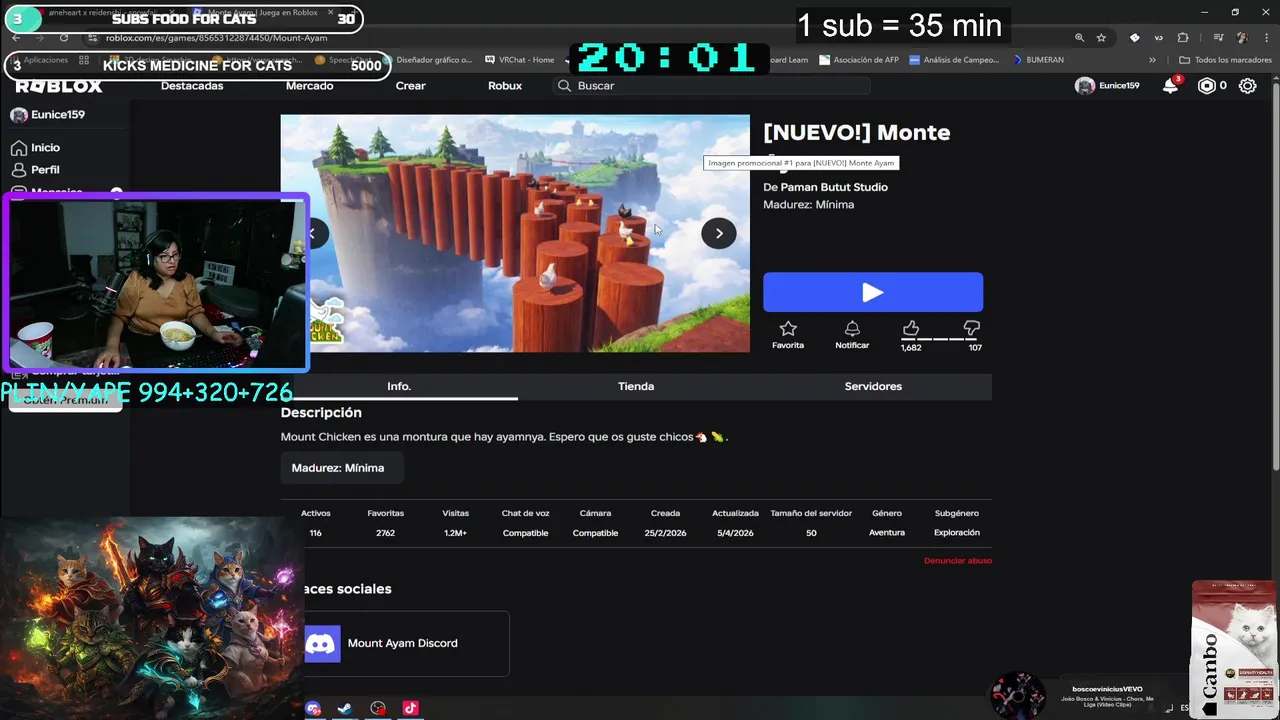
Task: Click the thumbs down dislike icon
Action: (x=972, y=328)
